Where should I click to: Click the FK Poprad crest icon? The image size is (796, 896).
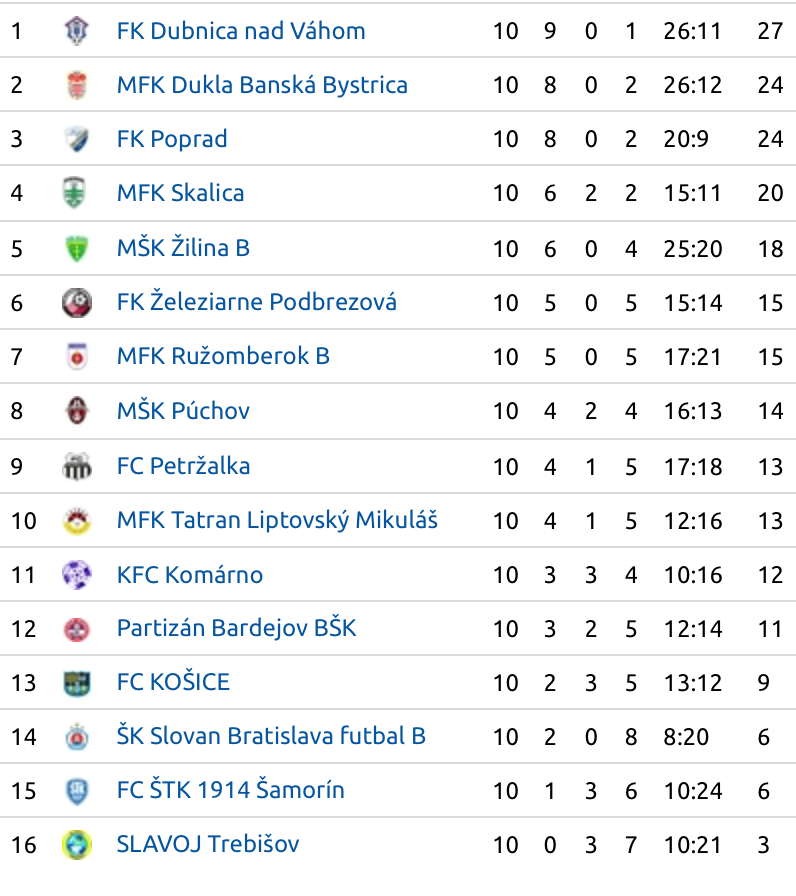point(77,139)
